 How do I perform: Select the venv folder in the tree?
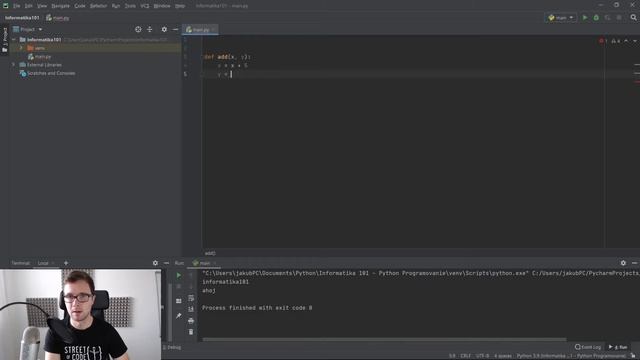(x=40, y=48)
